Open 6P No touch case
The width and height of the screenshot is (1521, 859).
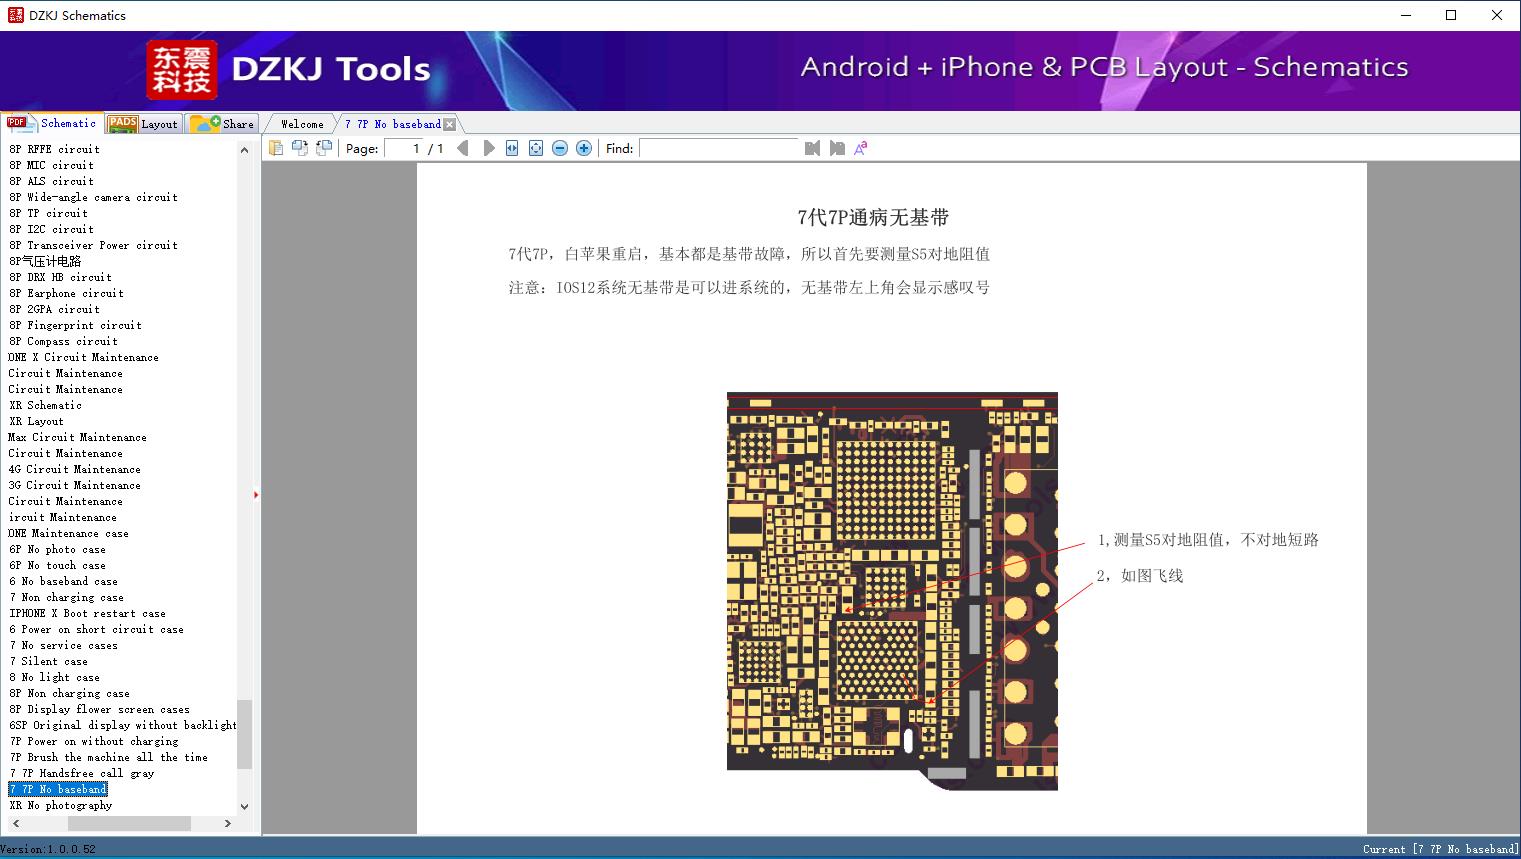click(x=57, y=565)
